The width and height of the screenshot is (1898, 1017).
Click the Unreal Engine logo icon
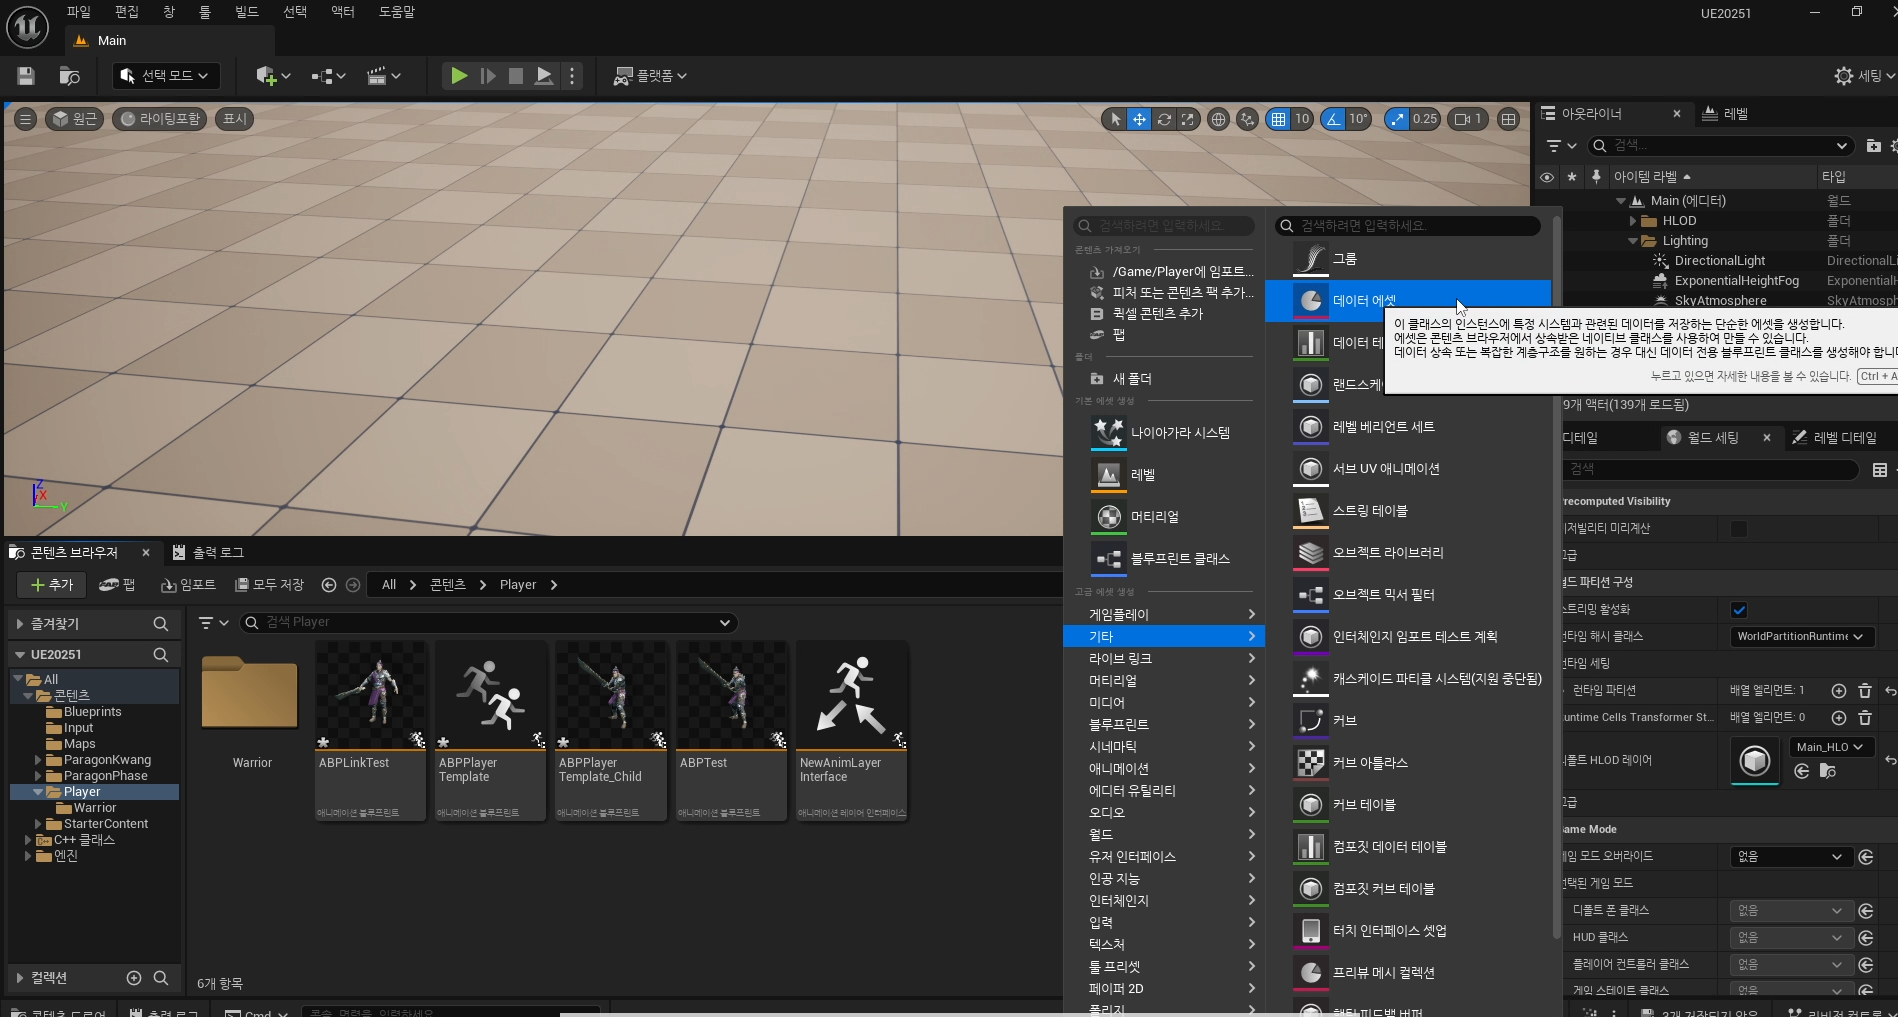pyautogui.click(x=28, y=27)
